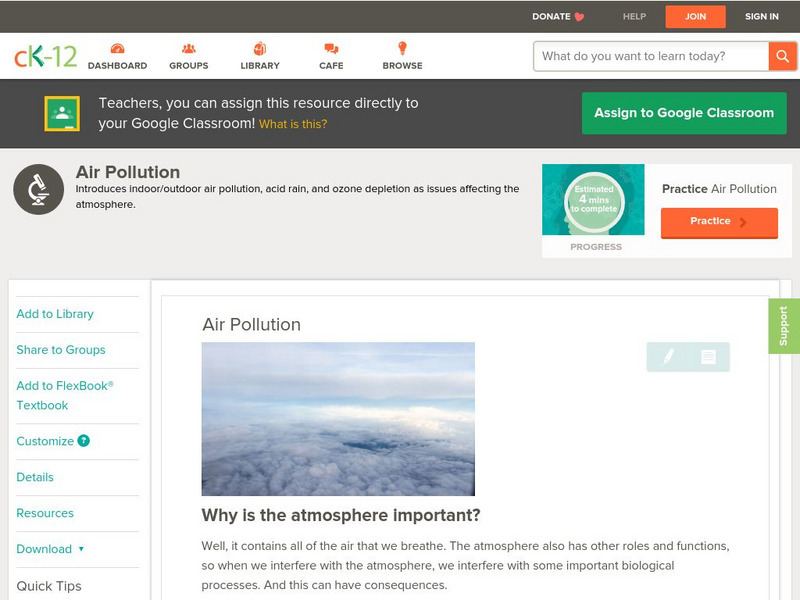This screenshot has width=800, height=600.
Task: Click 'Why is the atmosphere important?' heading
Action: point(341,515)
